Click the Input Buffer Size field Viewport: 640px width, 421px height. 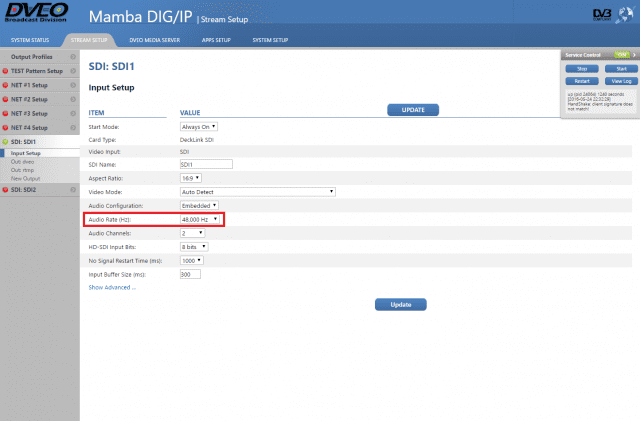click(190, 274)
